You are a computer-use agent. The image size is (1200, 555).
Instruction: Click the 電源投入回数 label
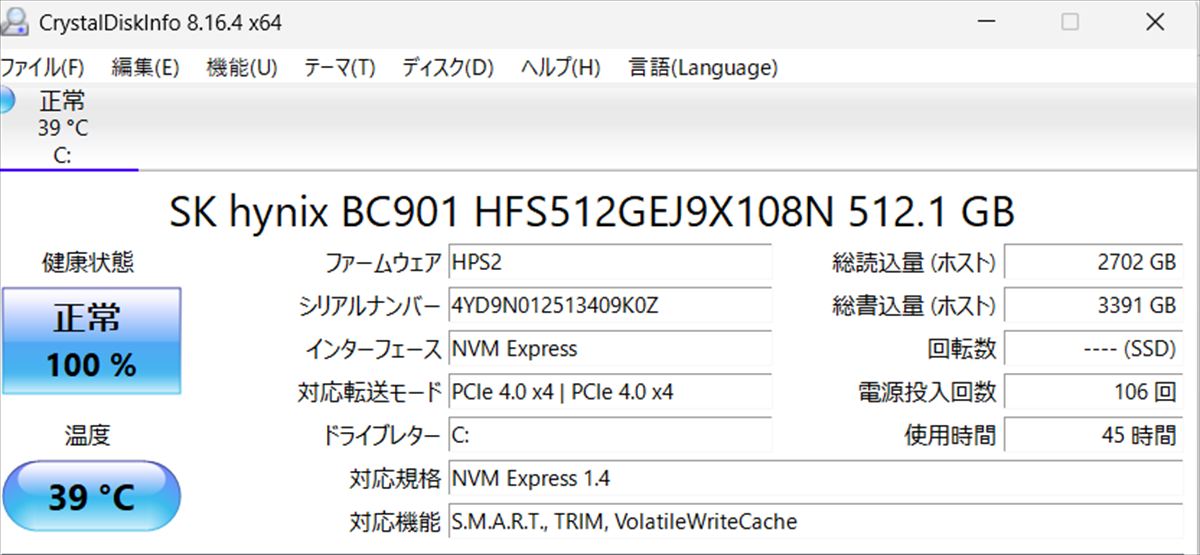tap(926, 392)
